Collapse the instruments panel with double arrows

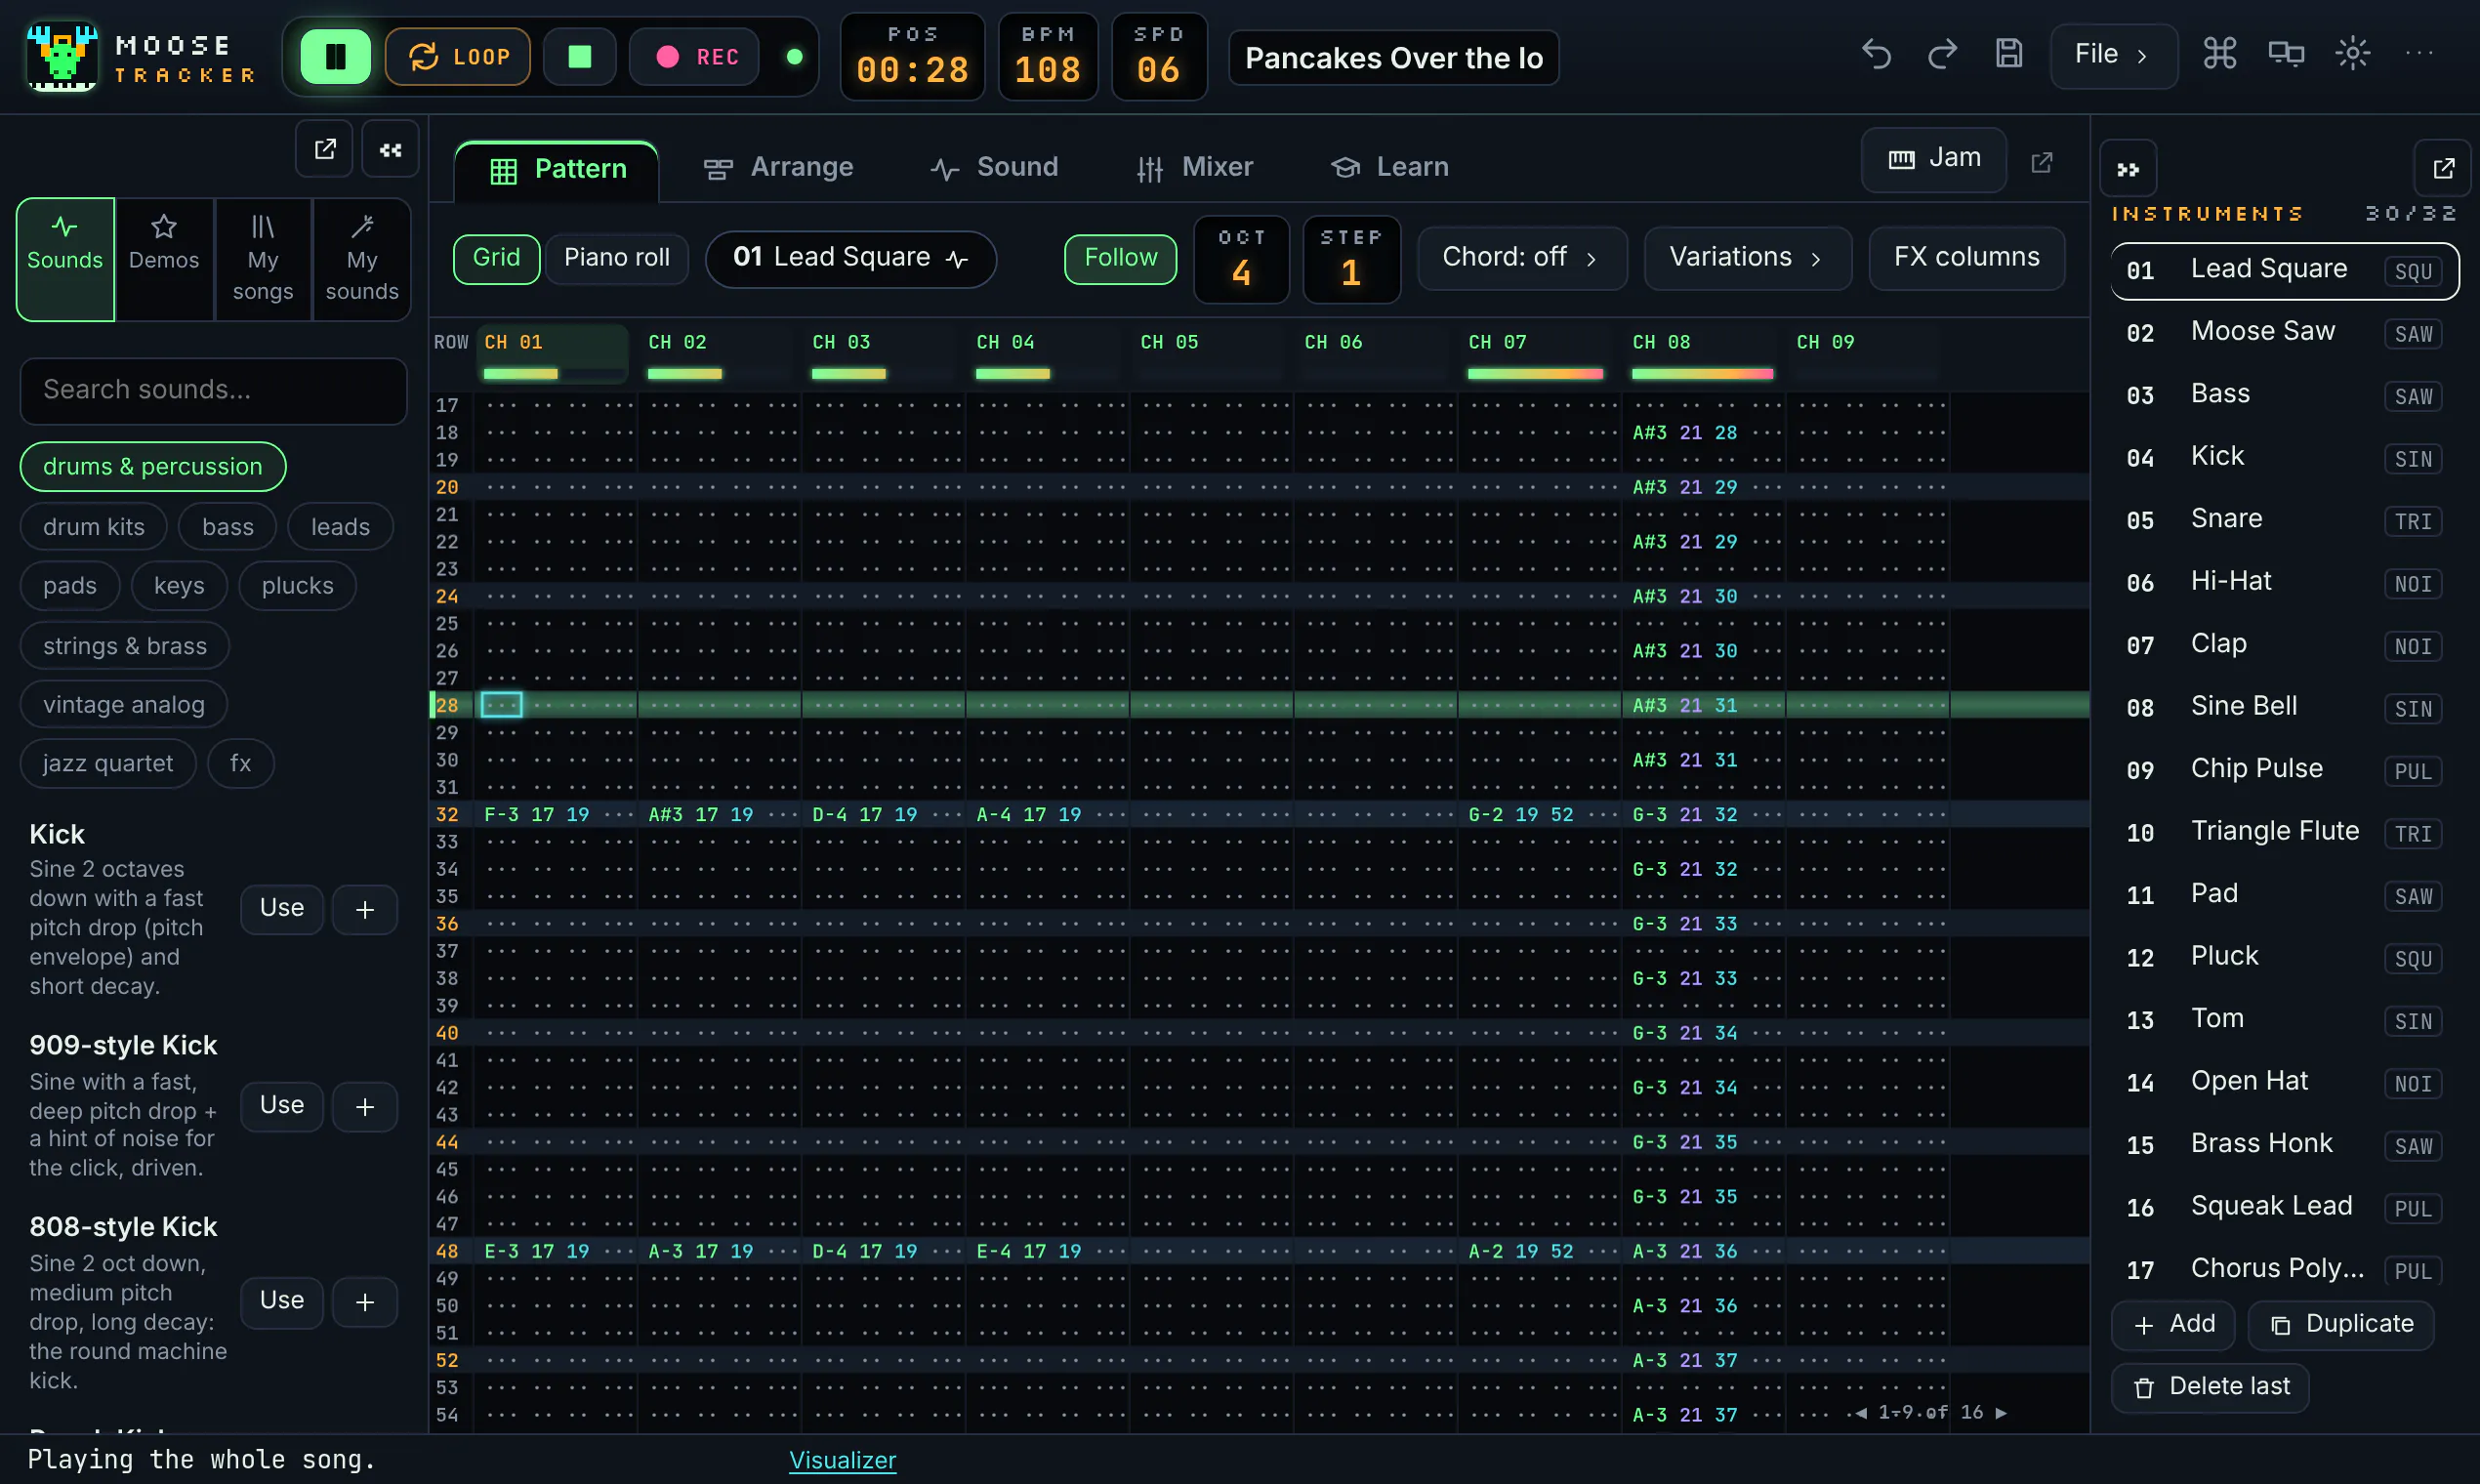tap(2128, 169)
